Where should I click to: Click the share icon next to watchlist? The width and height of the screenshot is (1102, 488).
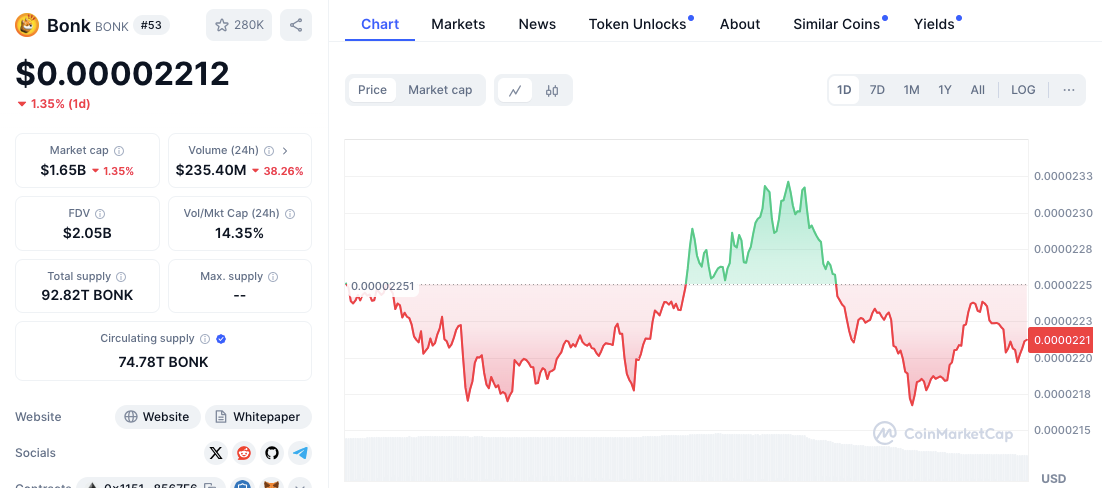point(295,24)
